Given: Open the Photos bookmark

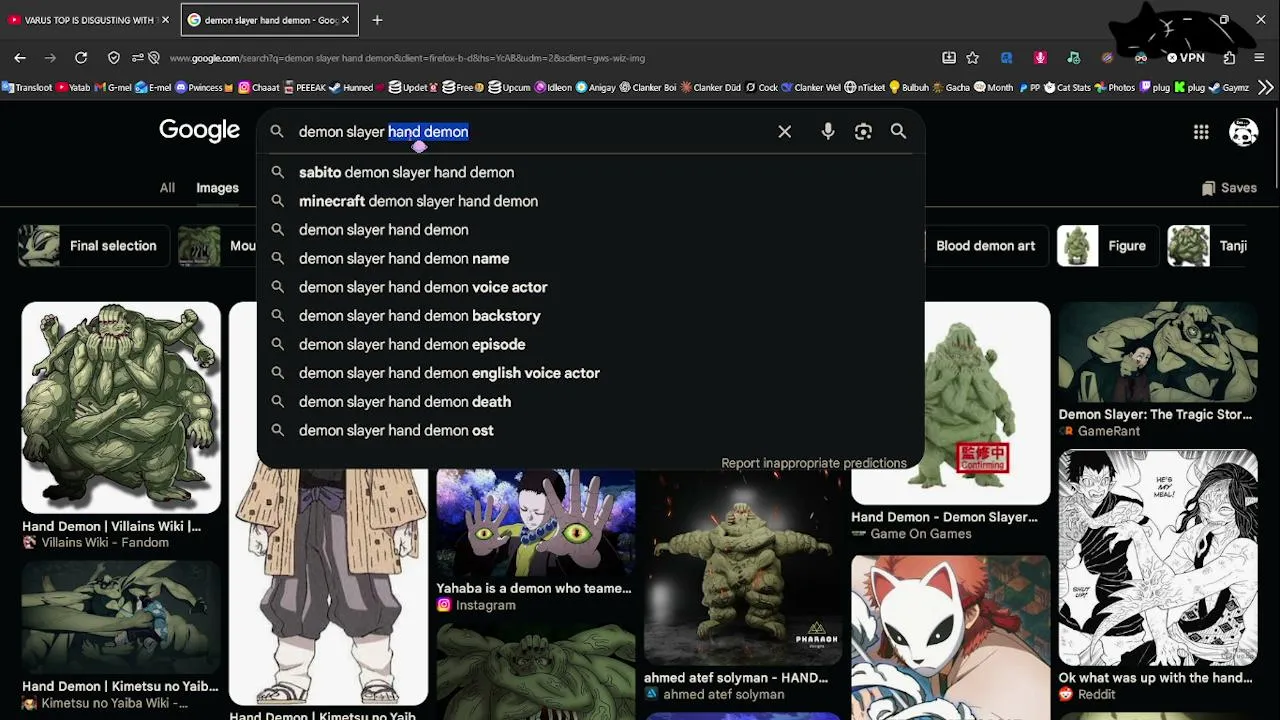Looking at the screenshot, I should (1115, 87).
